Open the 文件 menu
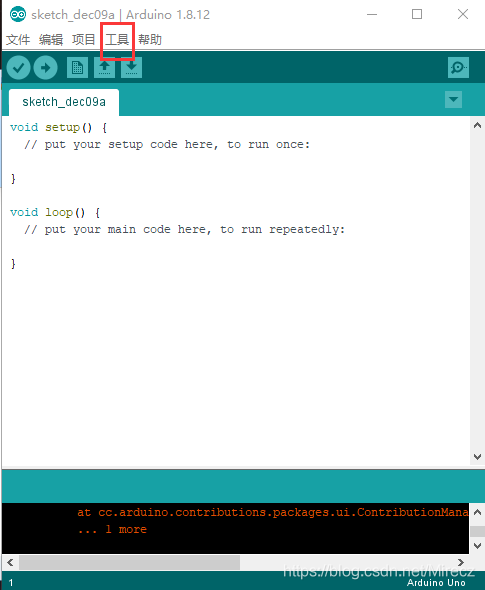485x590 pixels. 18,39
